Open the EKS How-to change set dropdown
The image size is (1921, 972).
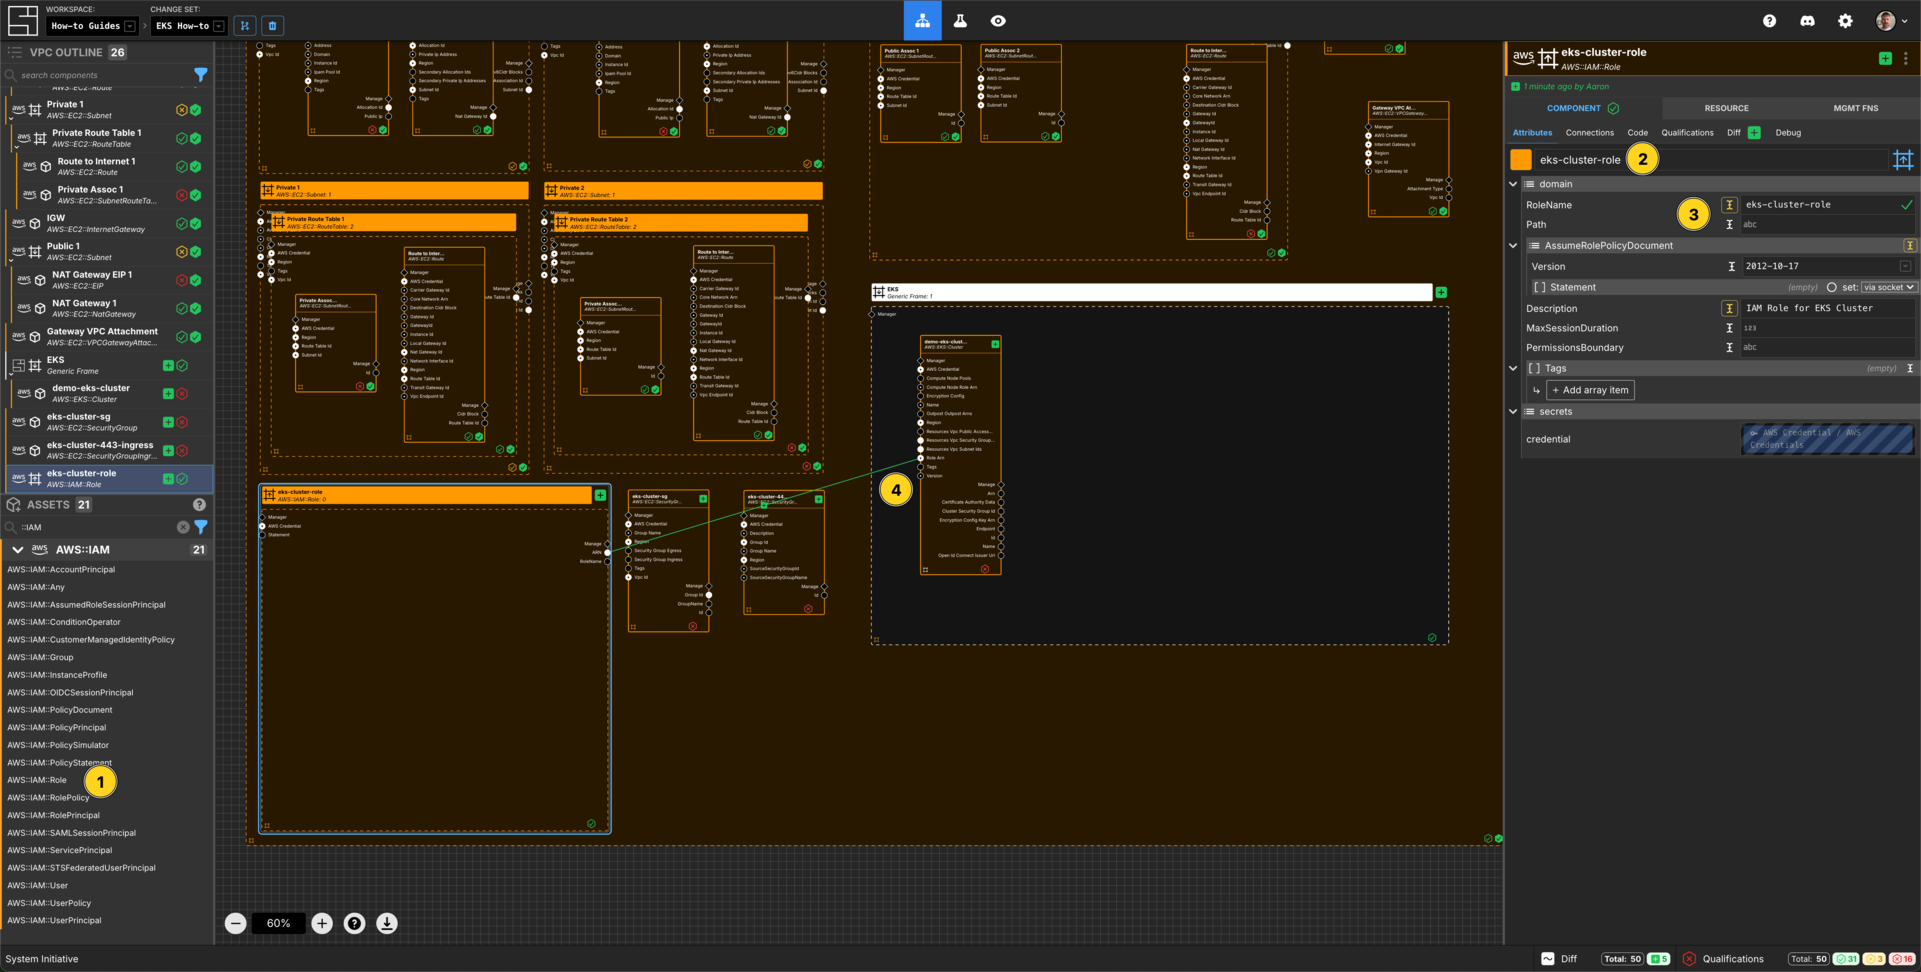coord(189,26)
